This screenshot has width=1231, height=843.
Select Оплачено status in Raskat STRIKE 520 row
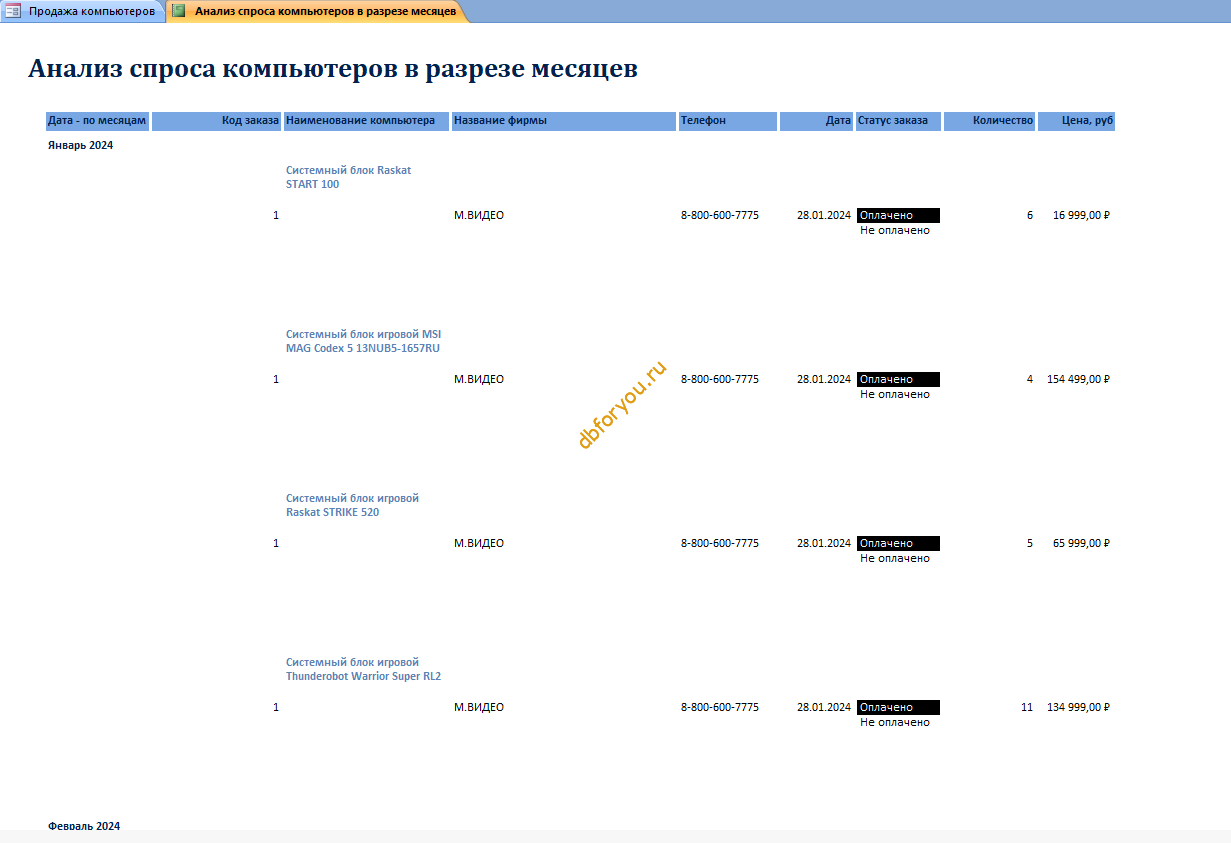click(898, 543)
